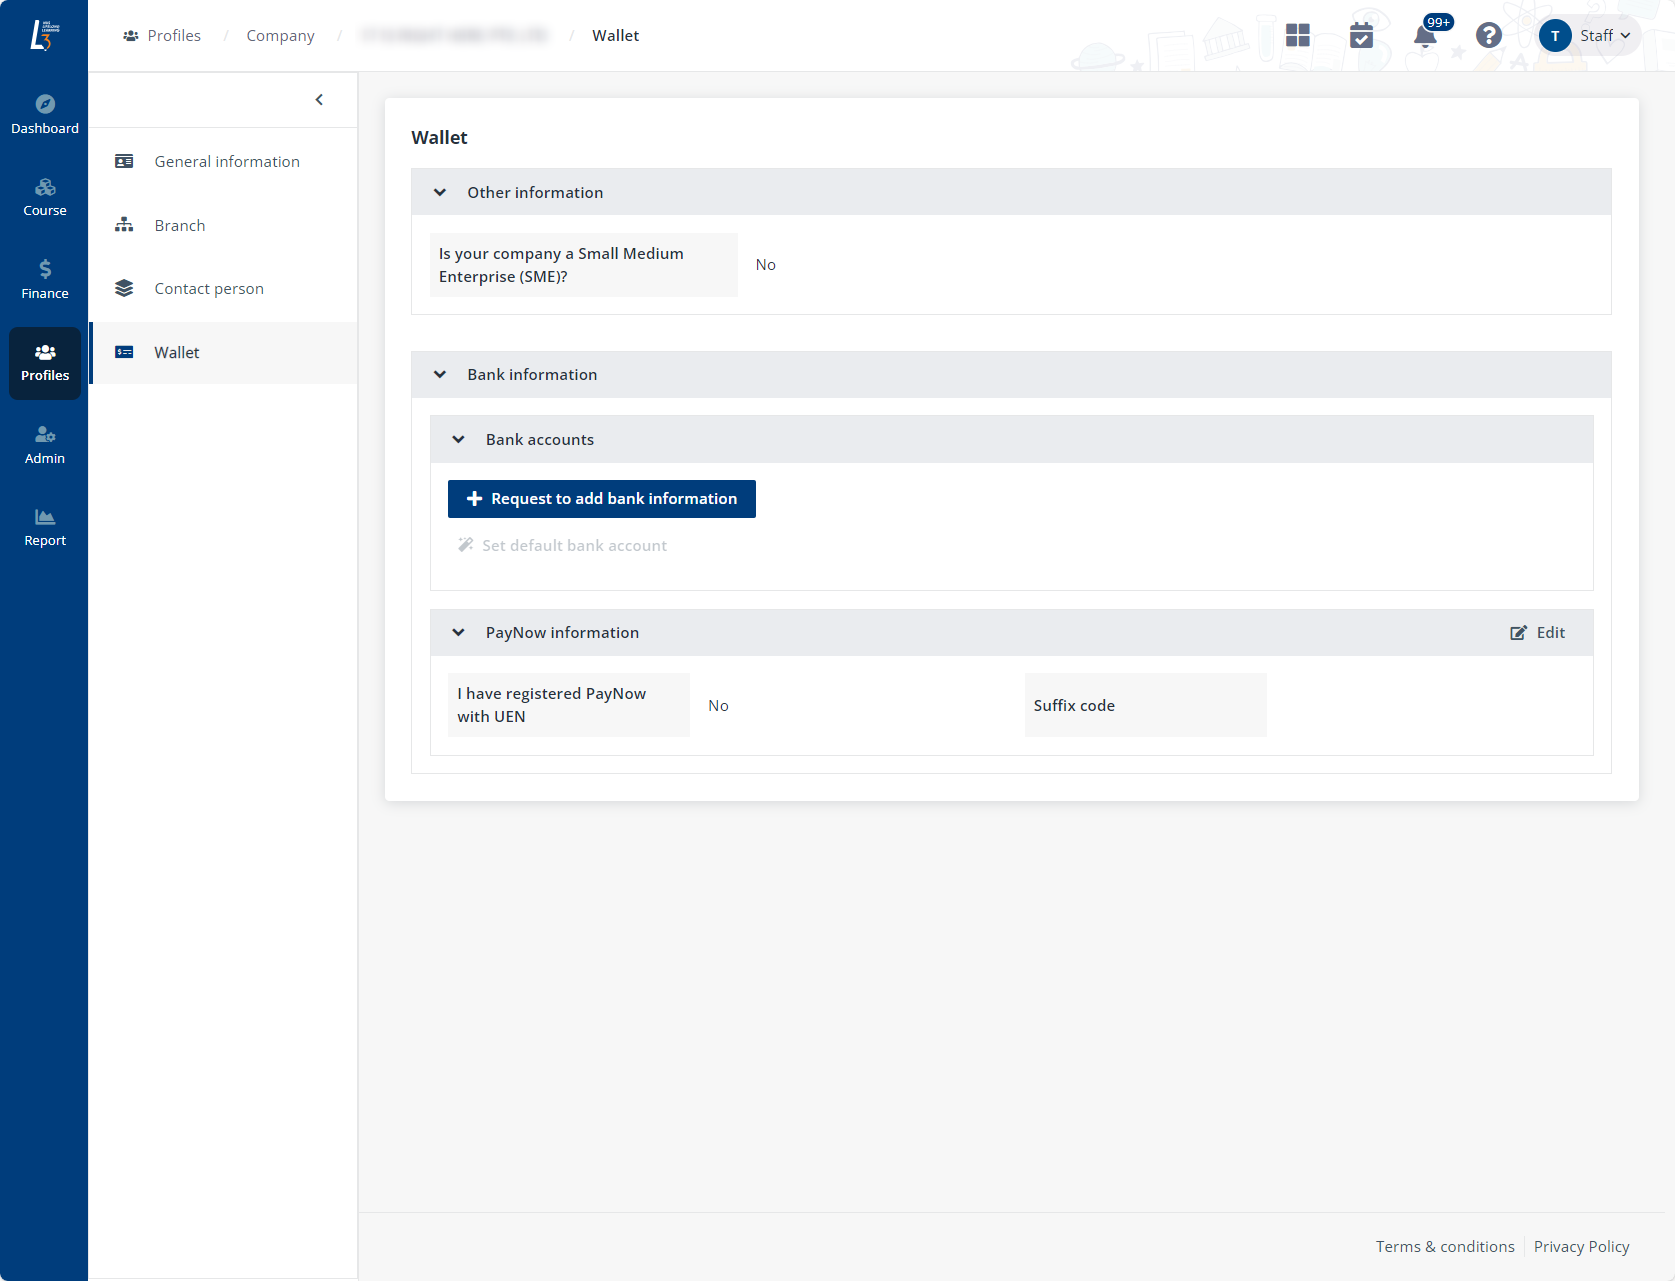Open the Course section in sidebar

[45, 197]
